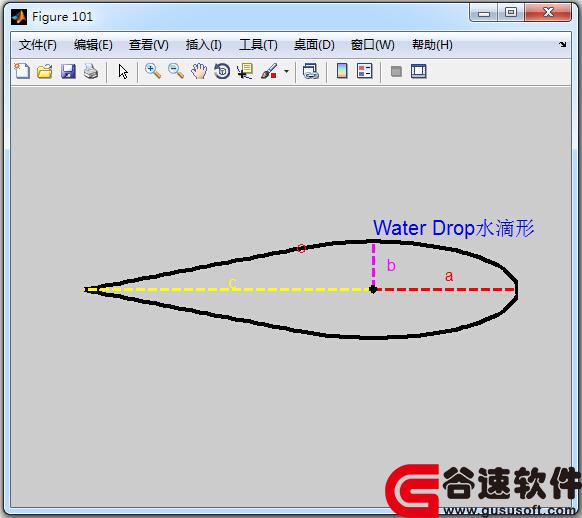
Task: Open the 帮助(H) menu
Action: 432,45
